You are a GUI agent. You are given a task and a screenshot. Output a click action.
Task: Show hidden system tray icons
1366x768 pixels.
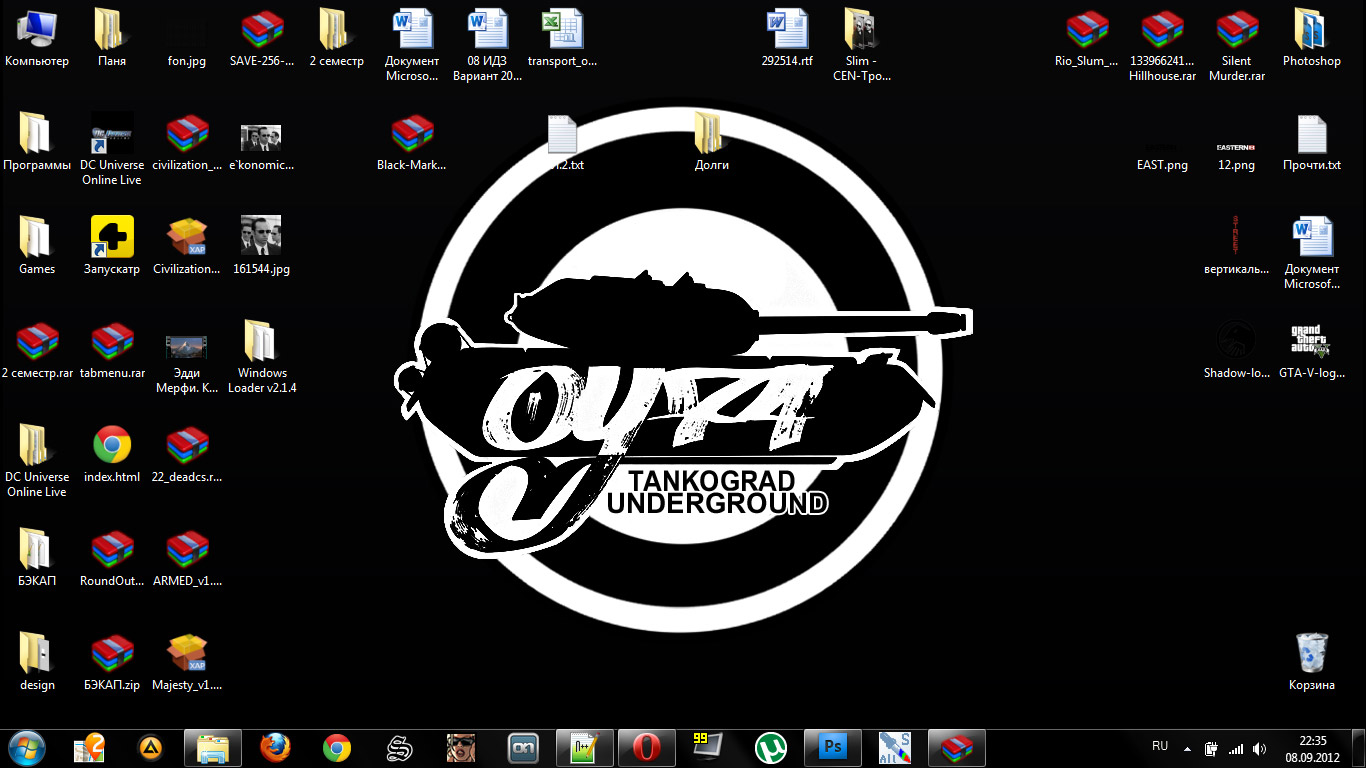1187,748
